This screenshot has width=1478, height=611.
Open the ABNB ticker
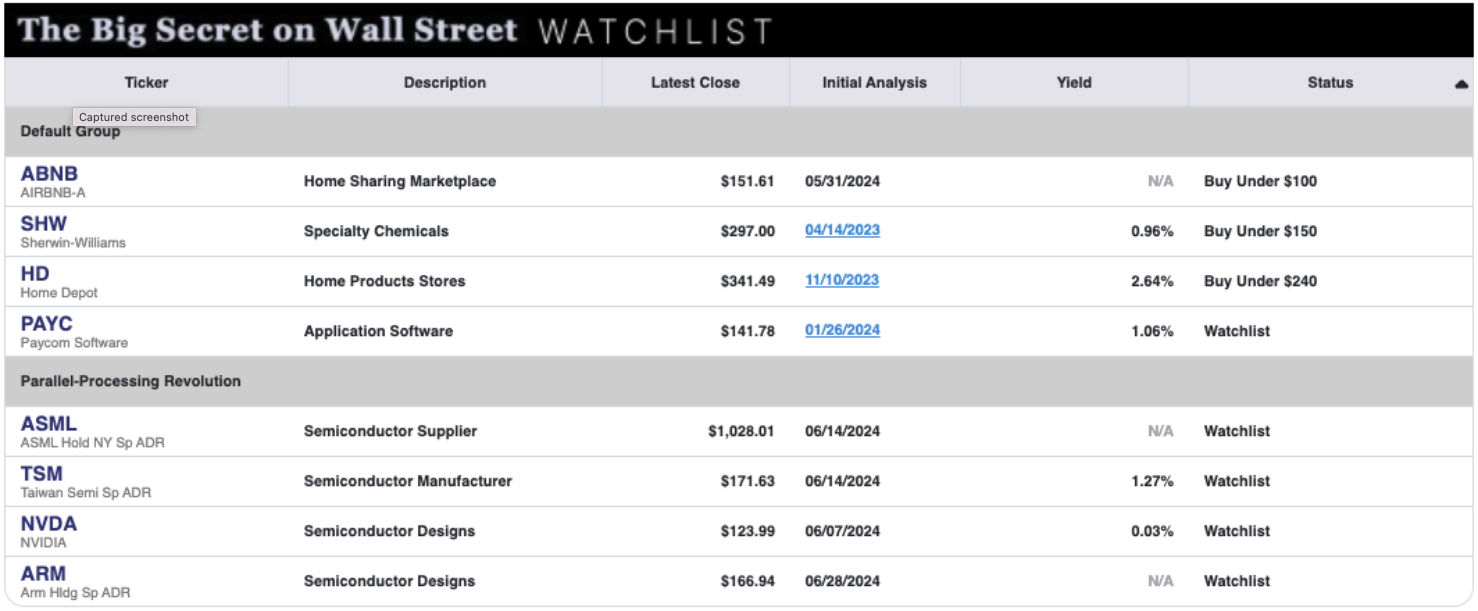[49, 173]
